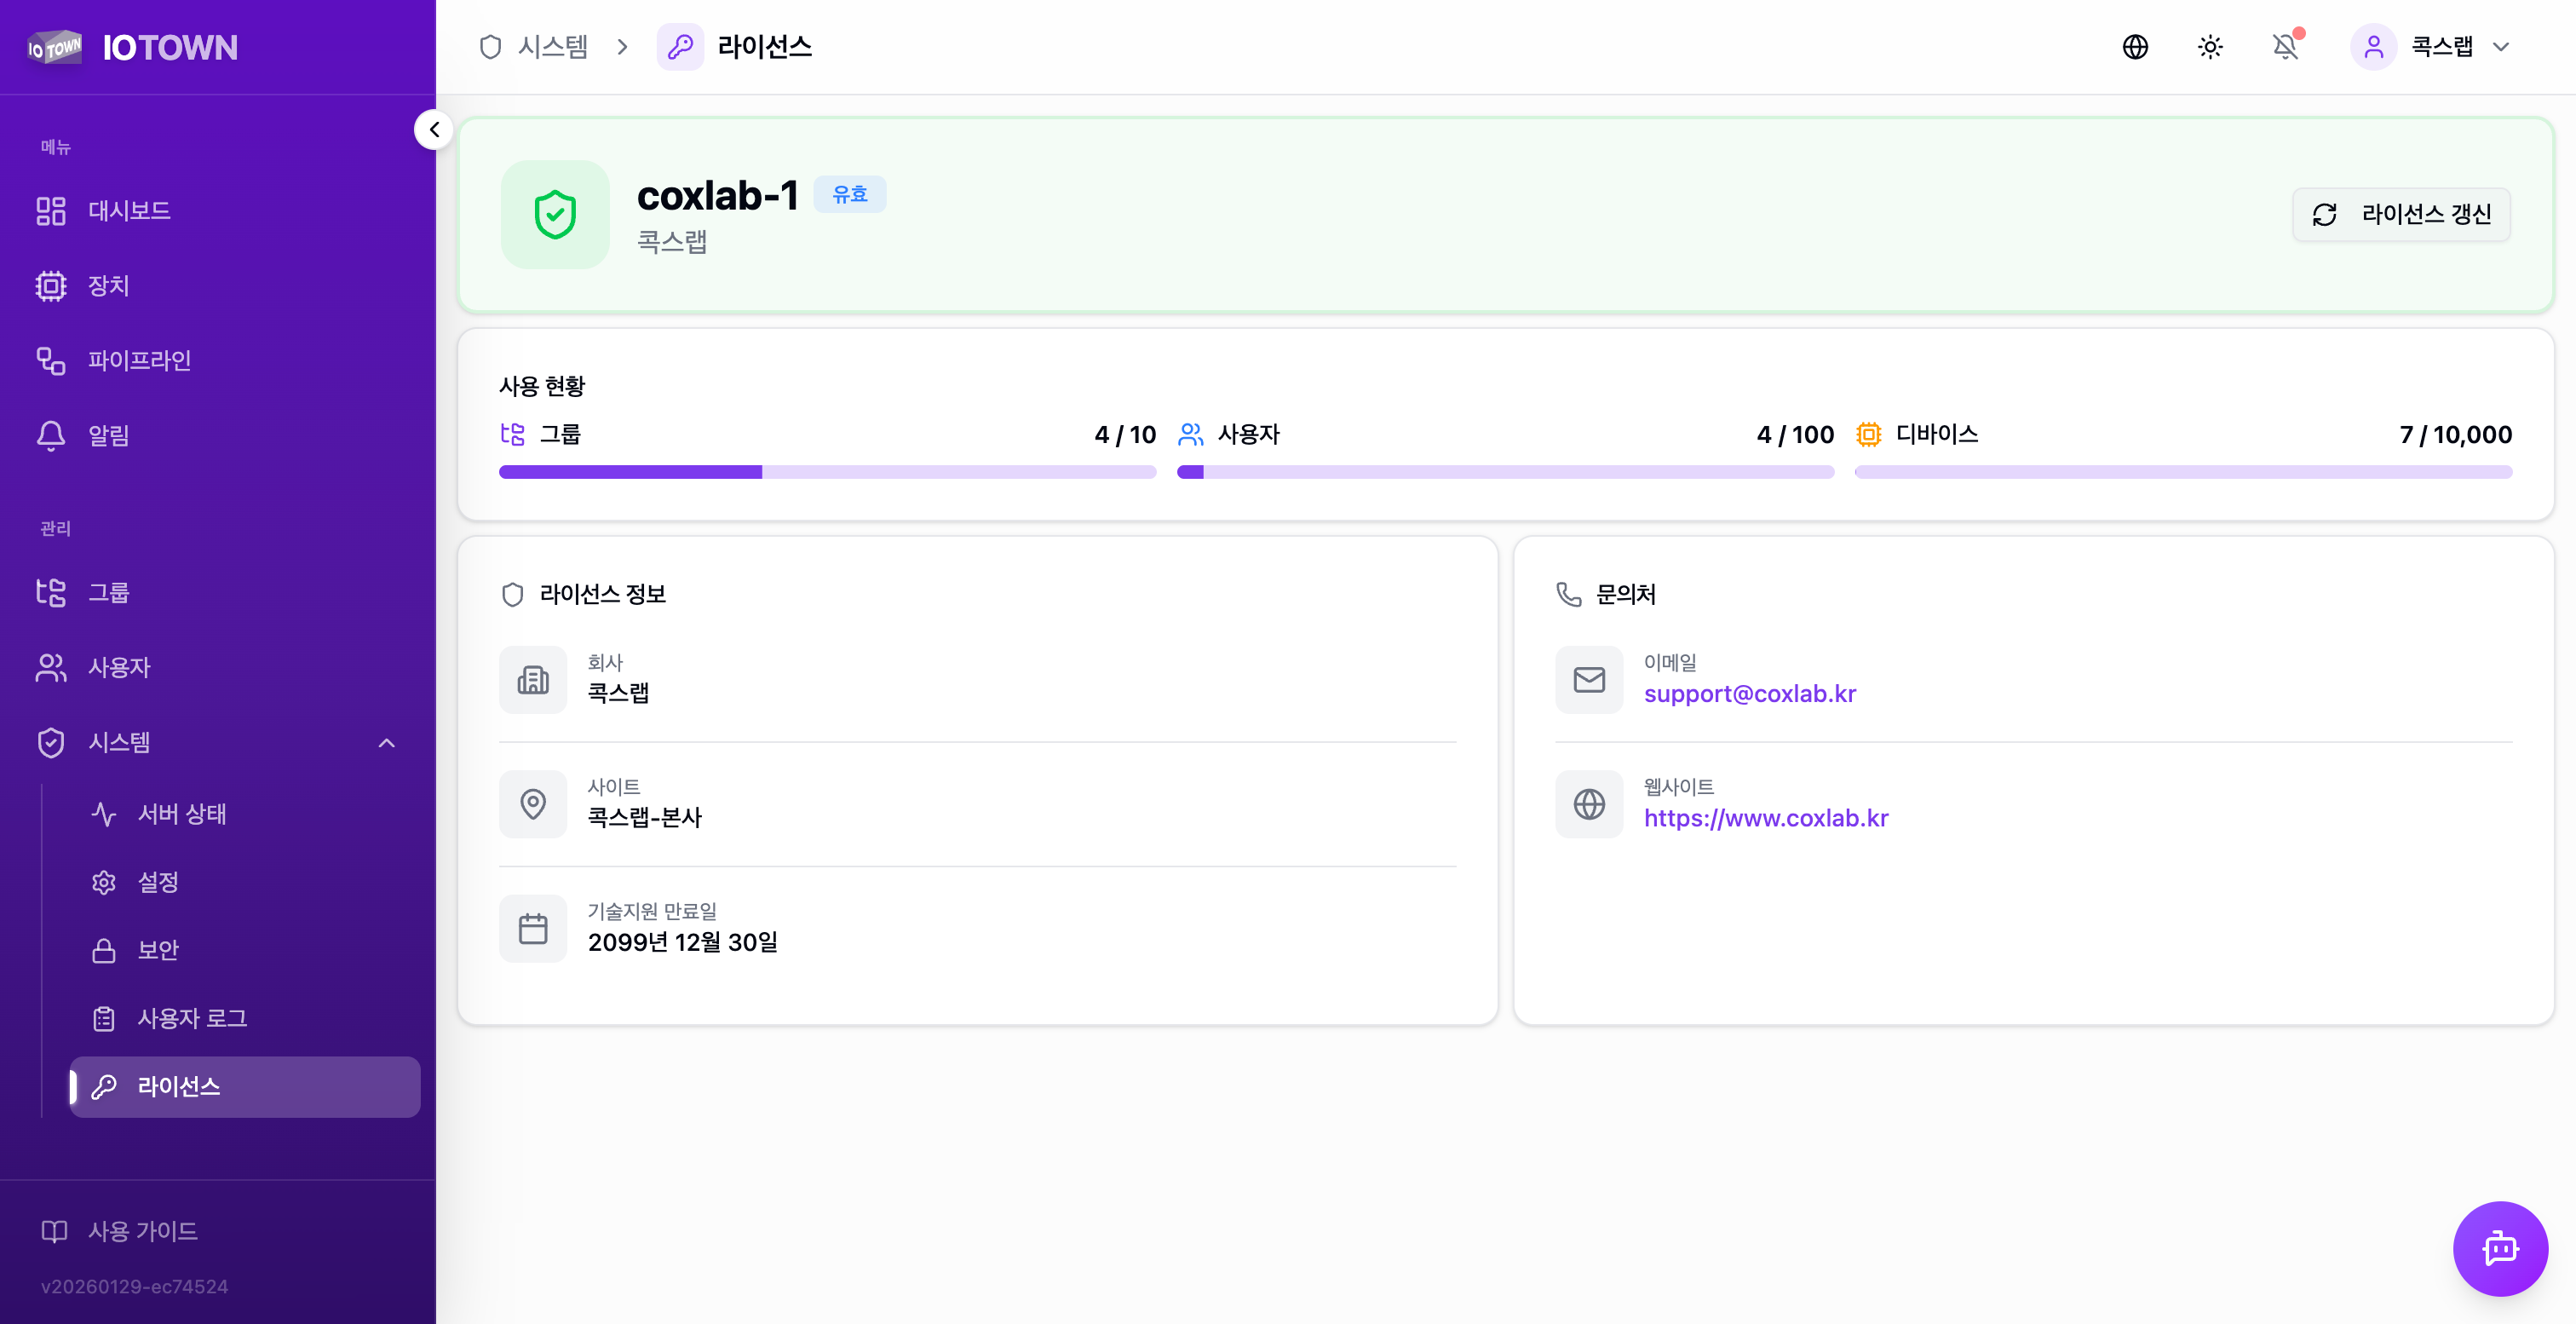The height and width of the screenshot is (1324, 2576).
Task: Click the 그룹 usage progress bar
Action: pyautogui.click(x=827, y=472)
